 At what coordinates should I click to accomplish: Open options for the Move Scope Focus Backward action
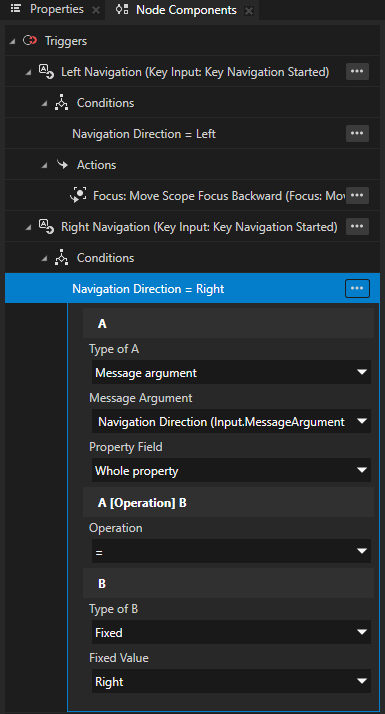[357, 195]
